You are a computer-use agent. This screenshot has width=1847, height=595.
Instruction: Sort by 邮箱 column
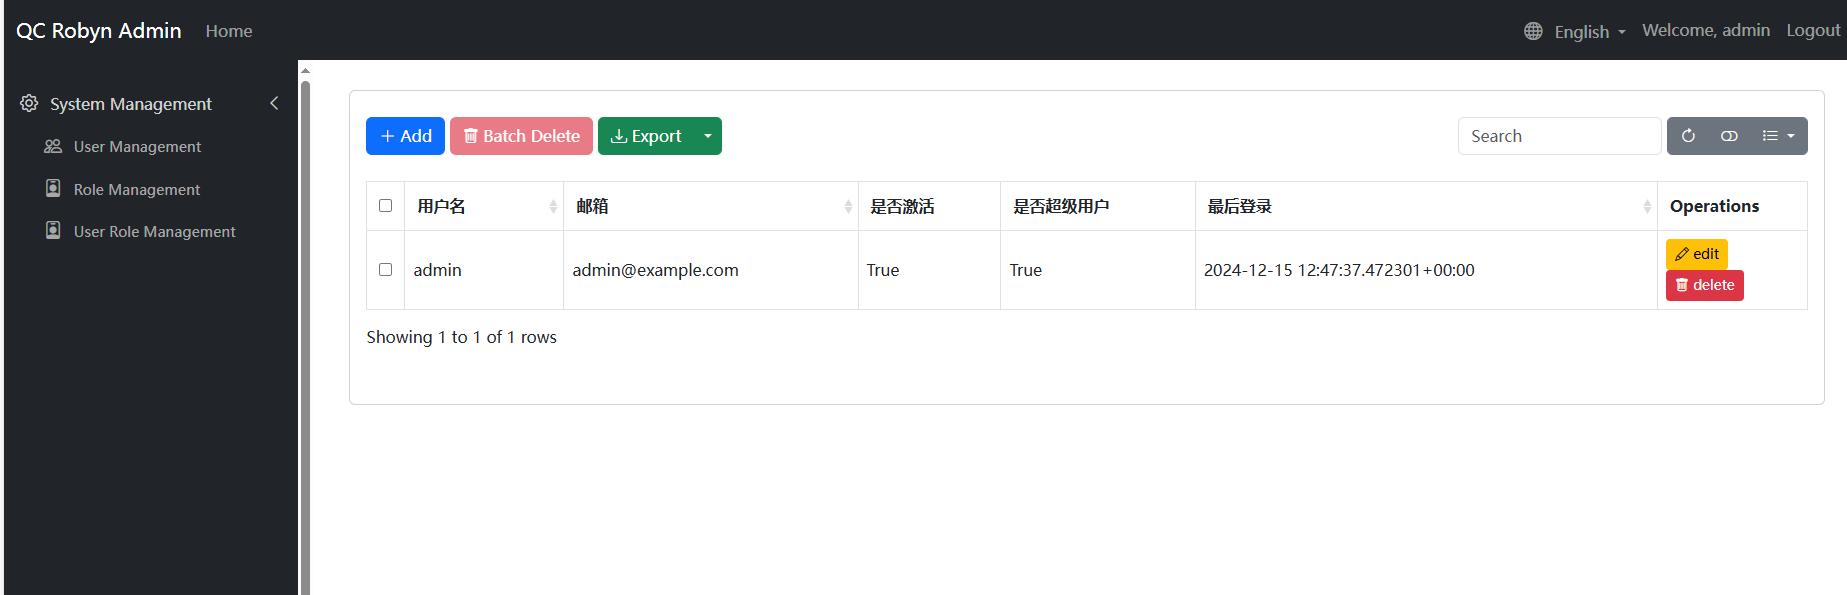click(711, 206)
